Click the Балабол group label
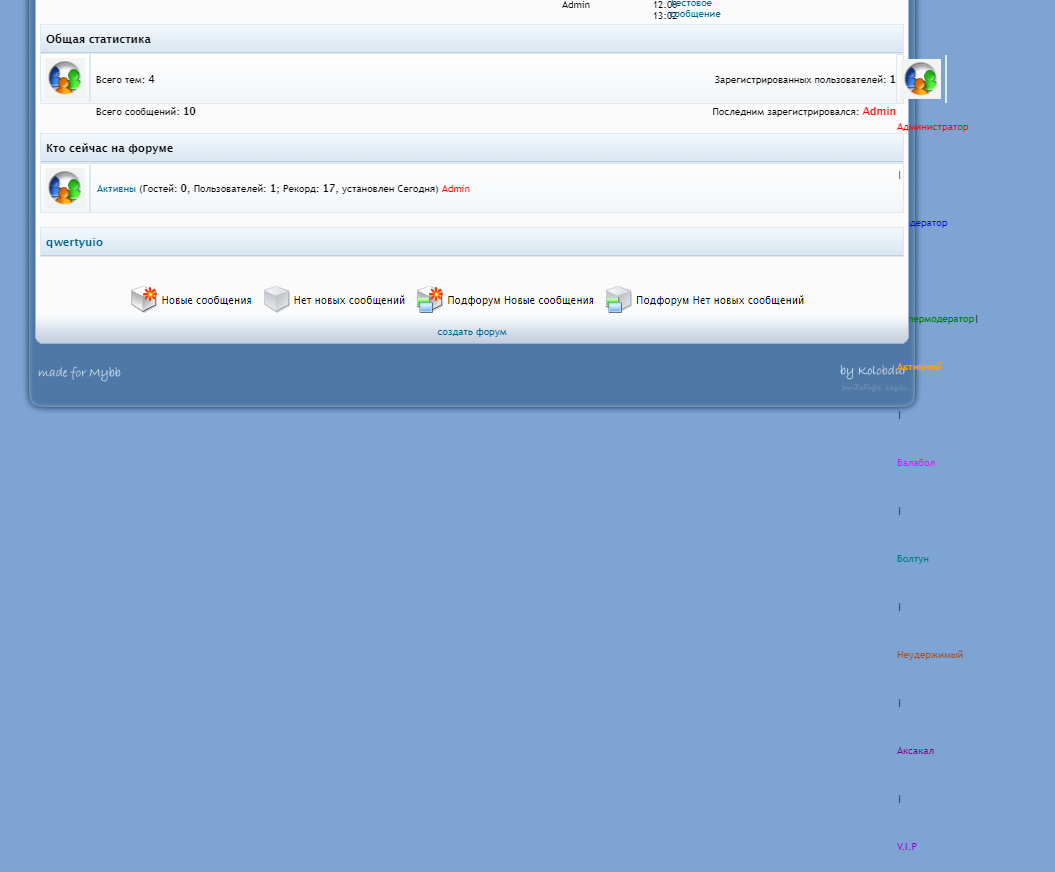This screenshot has width=1055, height=872. click(916, 463)
